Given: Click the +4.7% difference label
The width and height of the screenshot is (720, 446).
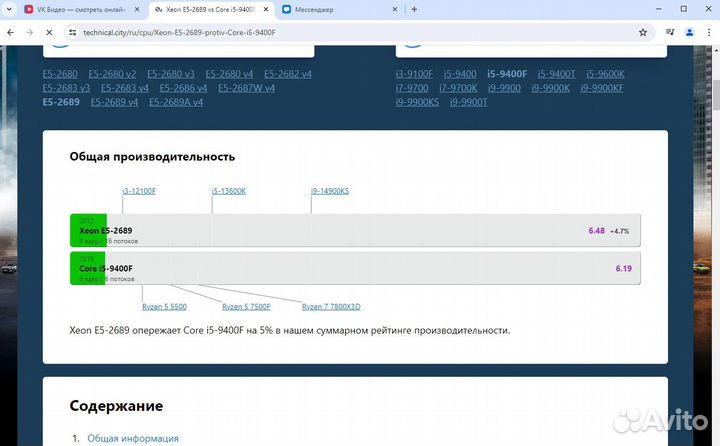Looking at the screenshot, I should (619, 231).
